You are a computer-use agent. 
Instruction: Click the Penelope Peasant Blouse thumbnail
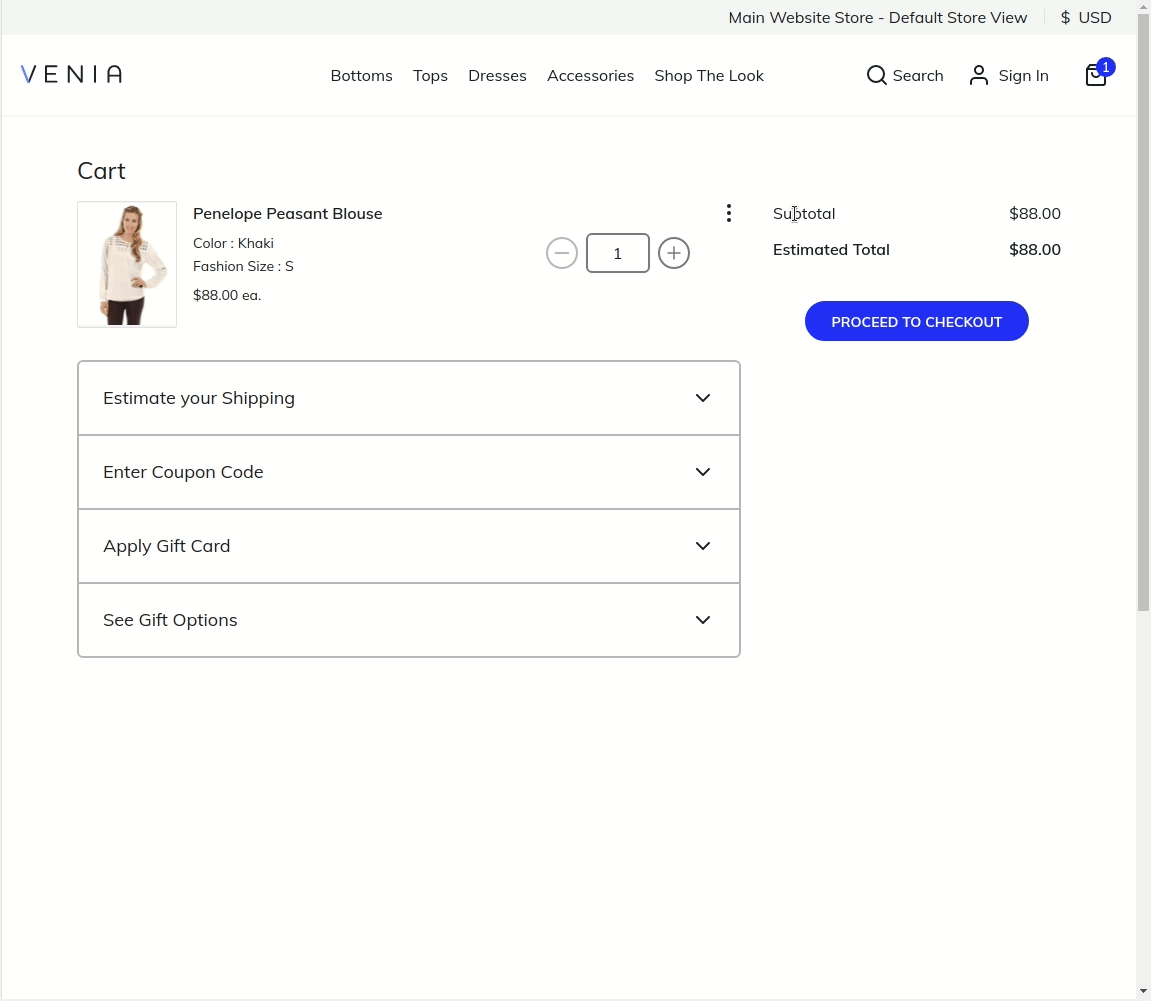(x=127, y=264)
